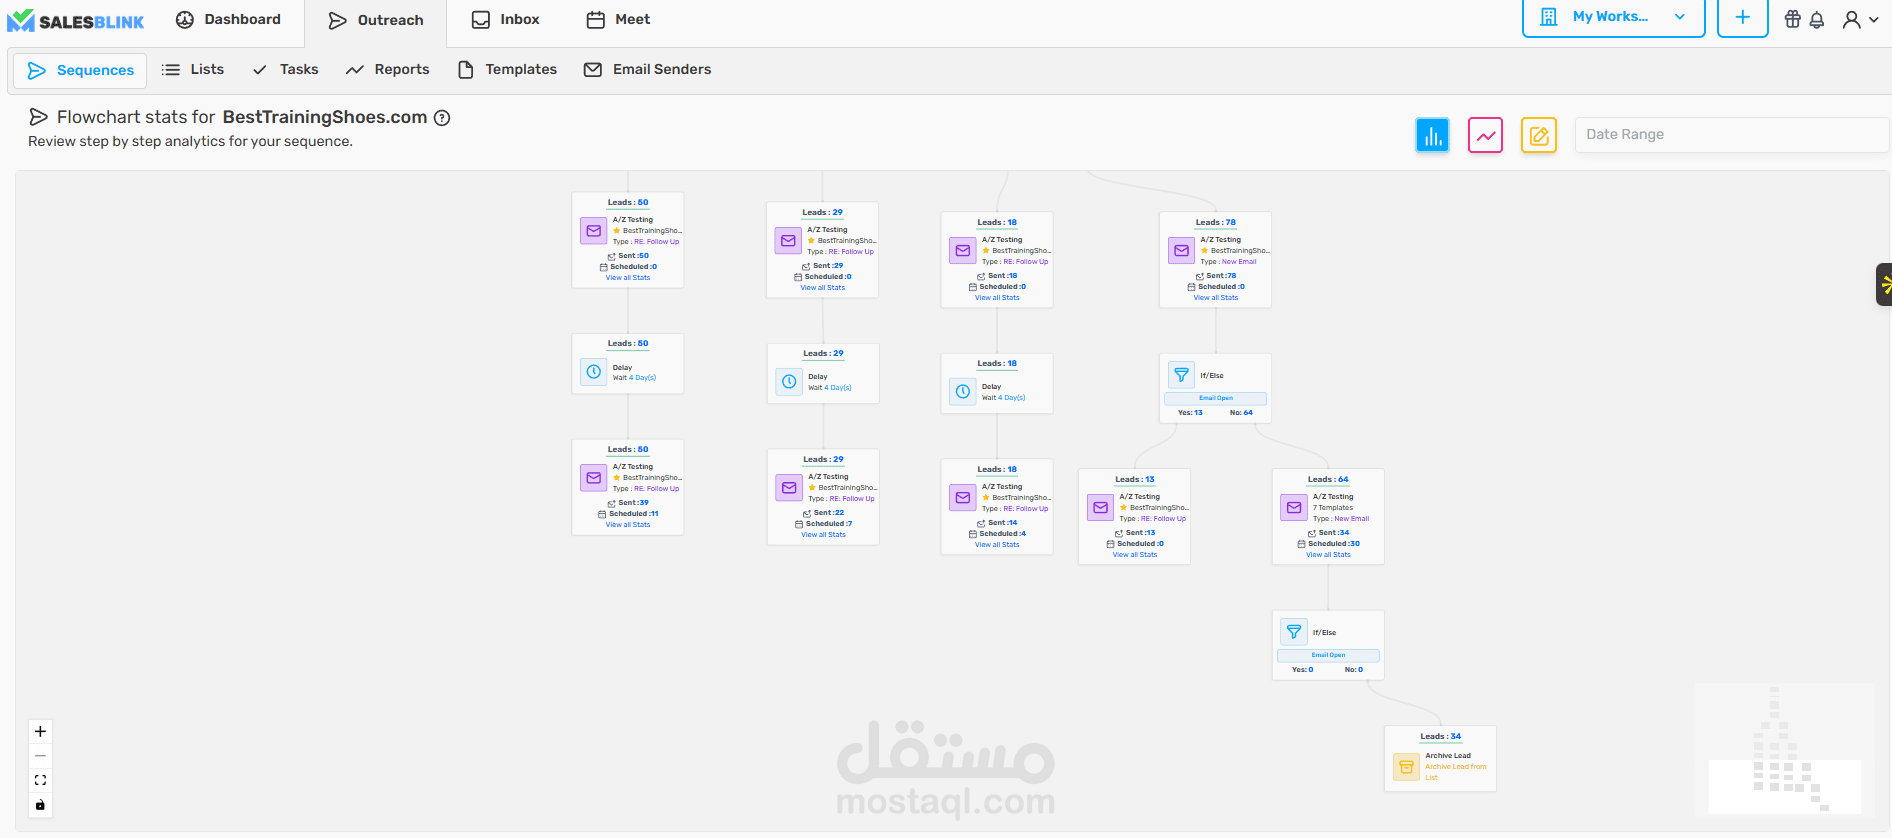View all stats for email with Sent 14
Screen dimensions: 1892x838
[x=997, y=545]
